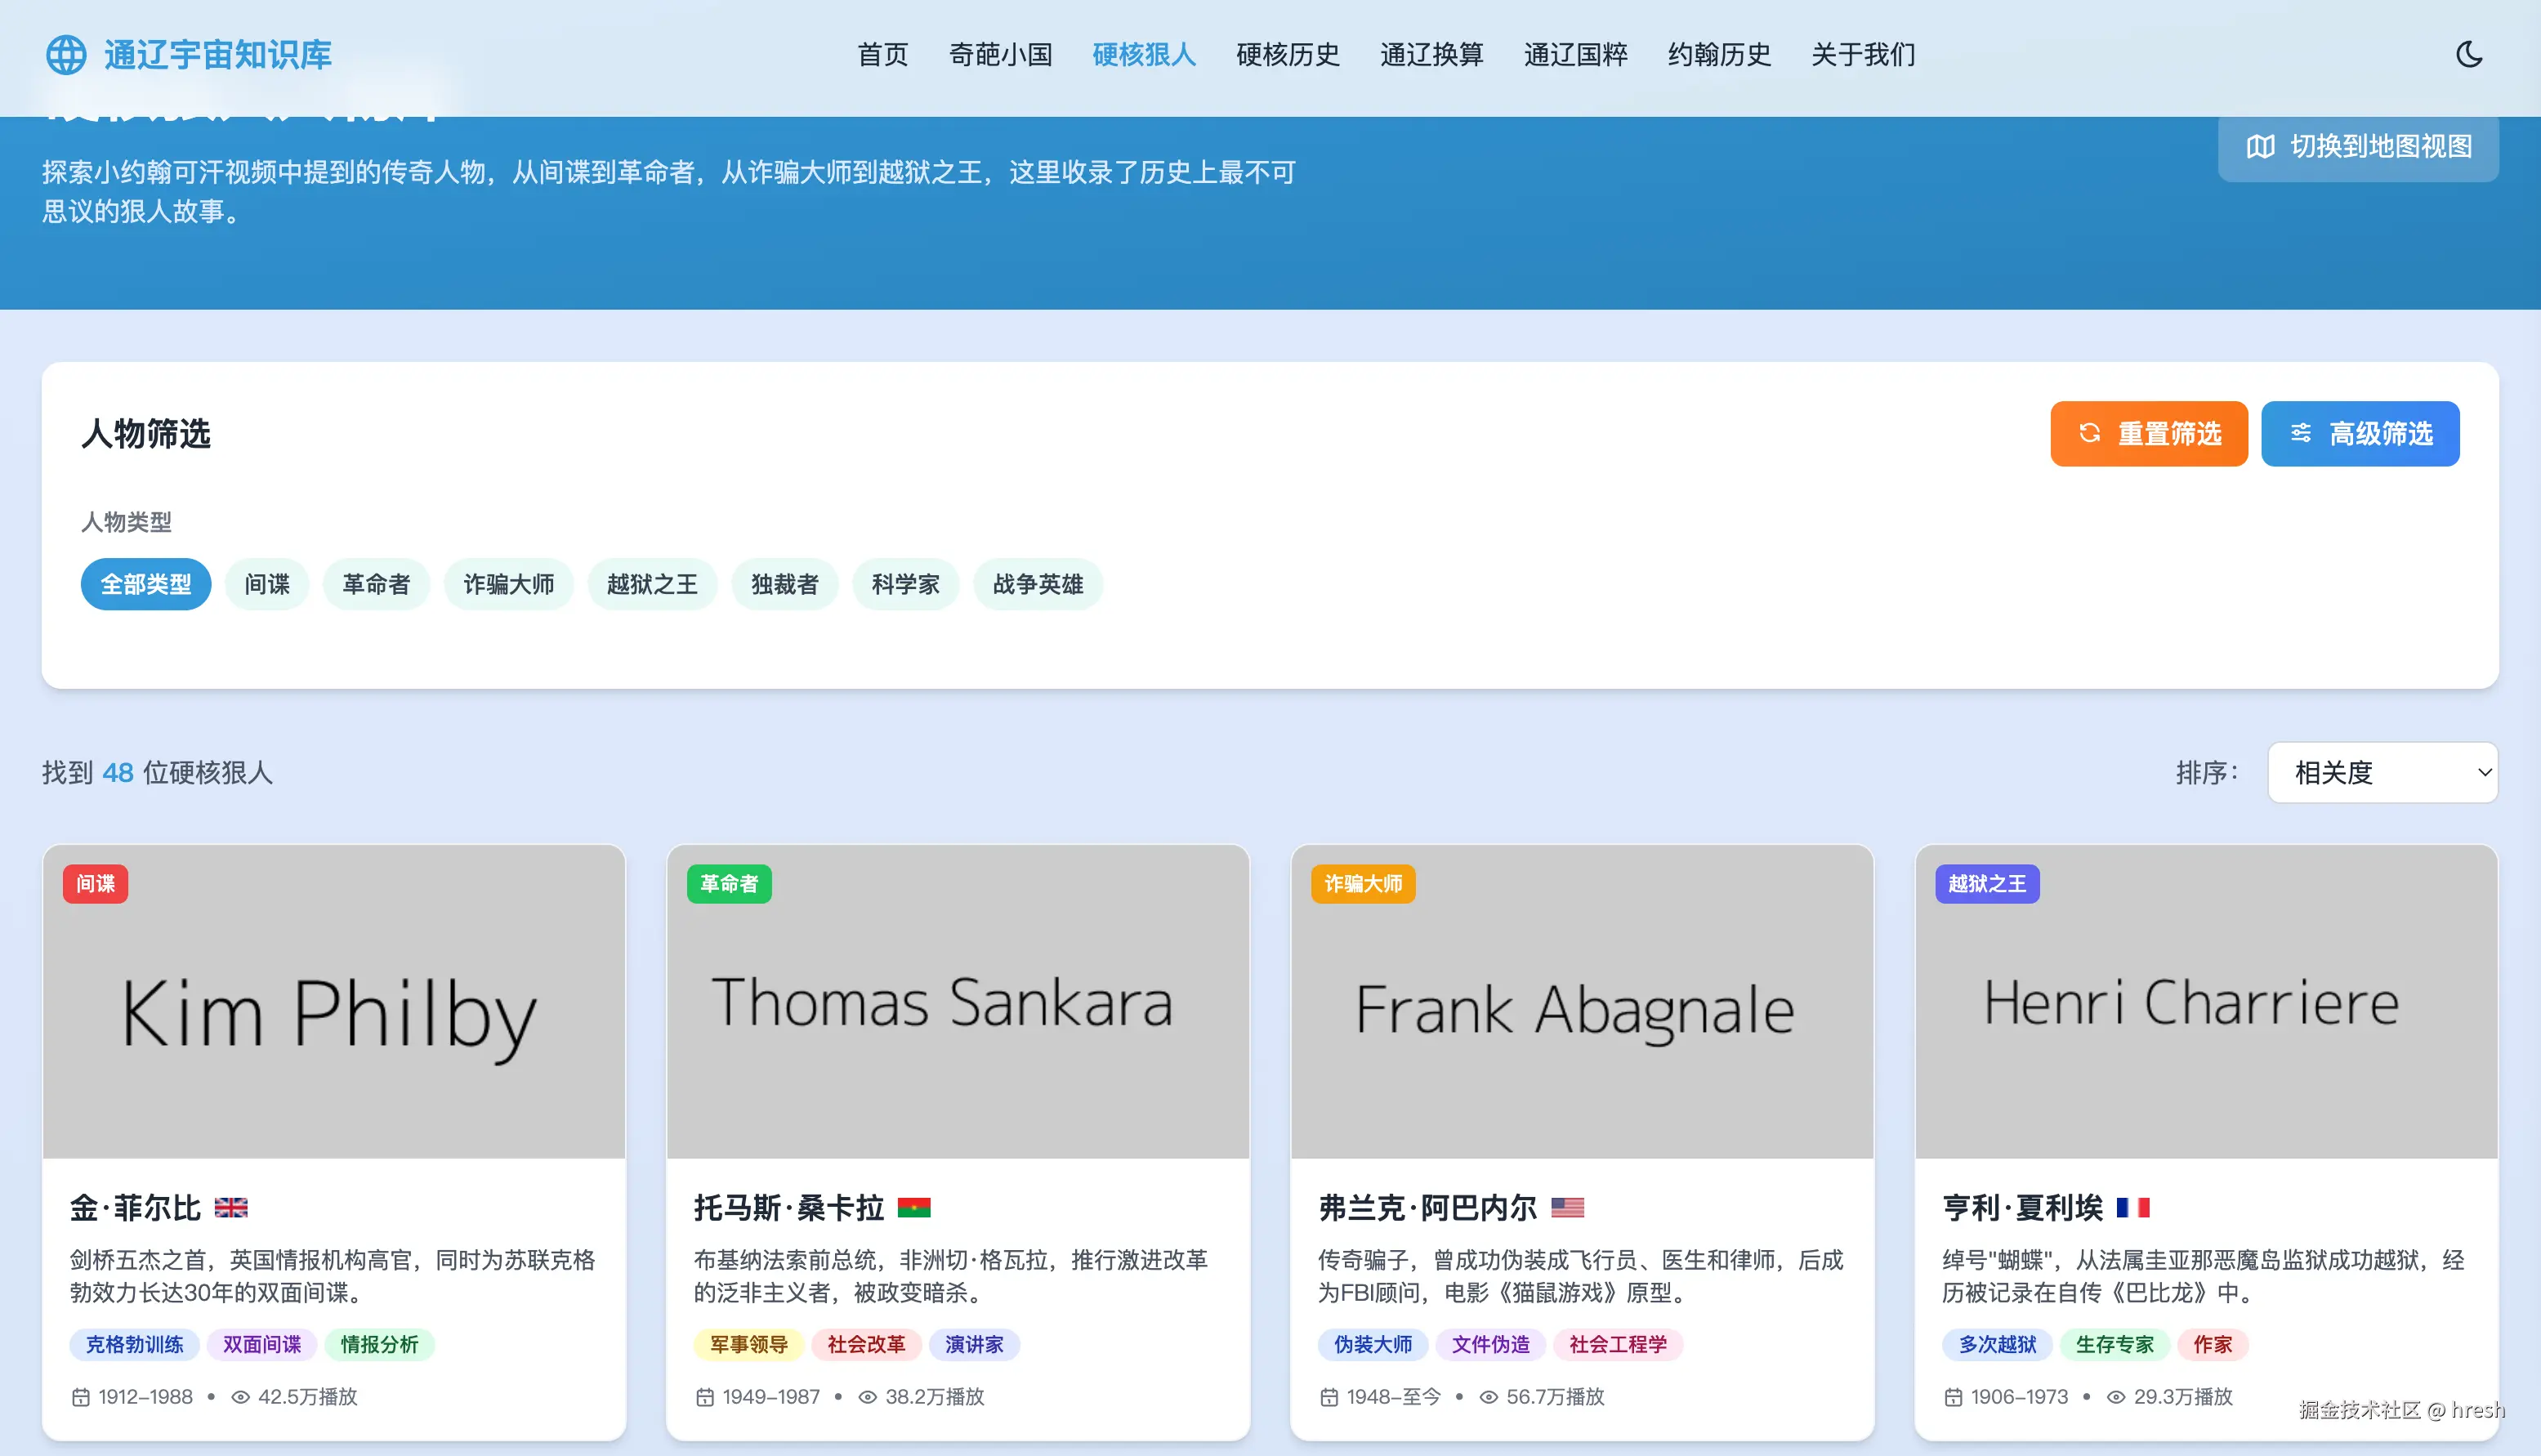The width and height of the screenshot is (2541, 1456).
Task: Click the 克格勃训练 tag on Kim Philby card
Action: click(134, 1344)
